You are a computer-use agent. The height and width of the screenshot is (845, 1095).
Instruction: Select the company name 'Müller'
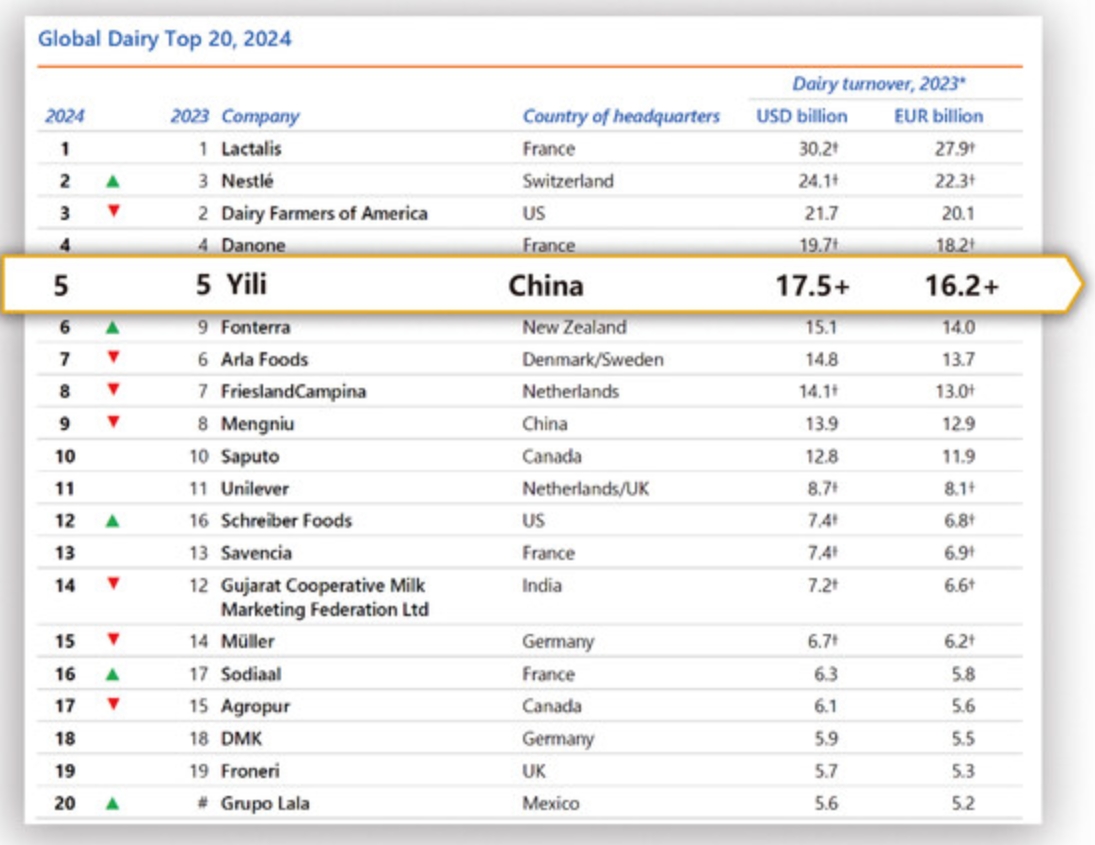coord(248,641)
